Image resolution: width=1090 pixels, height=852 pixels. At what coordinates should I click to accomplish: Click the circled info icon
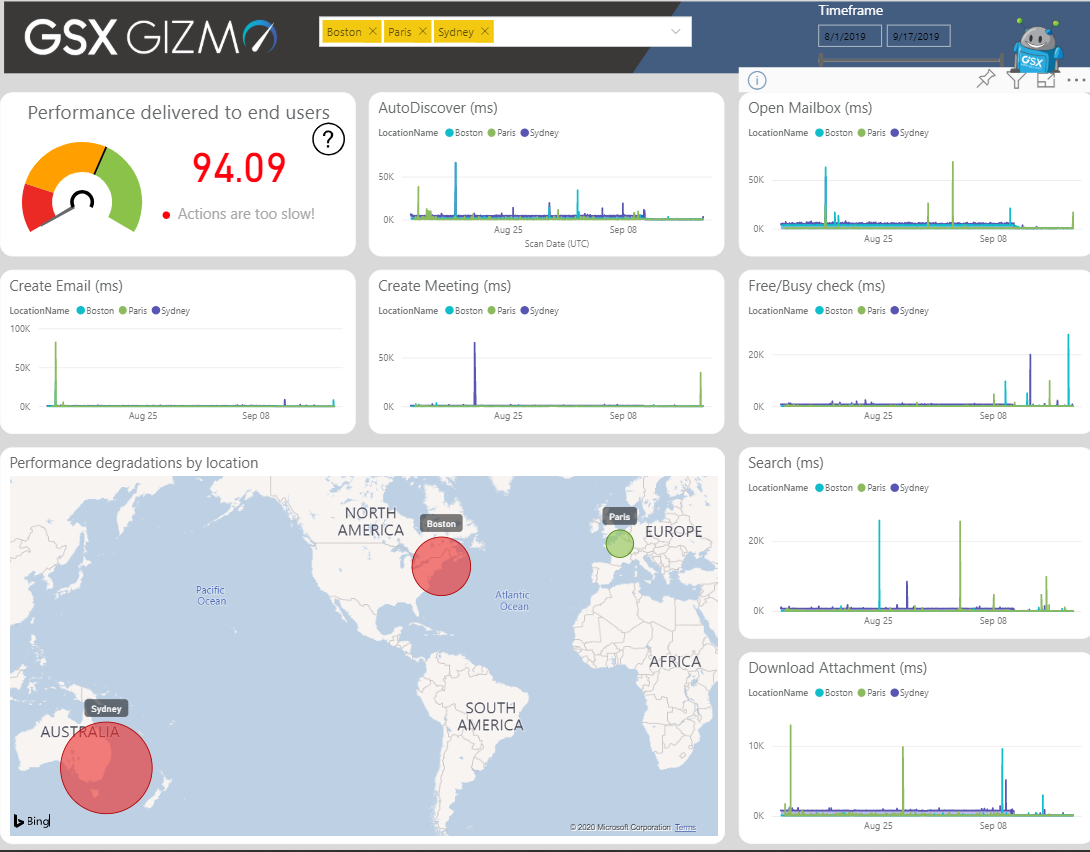[759, 80]
